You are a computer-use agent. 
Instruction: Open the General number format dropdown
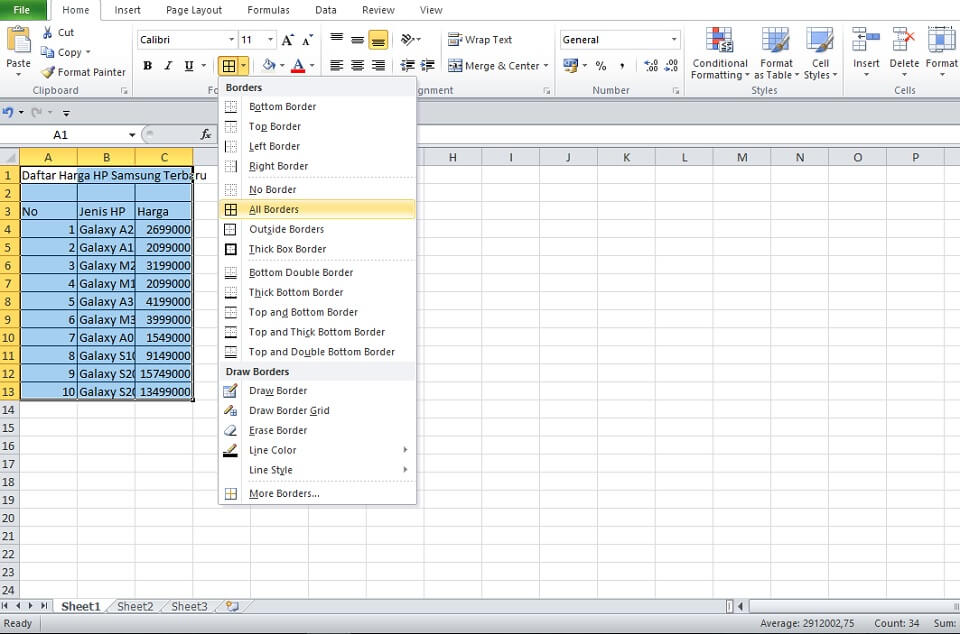pyautogui.click(x=673, y=40)
